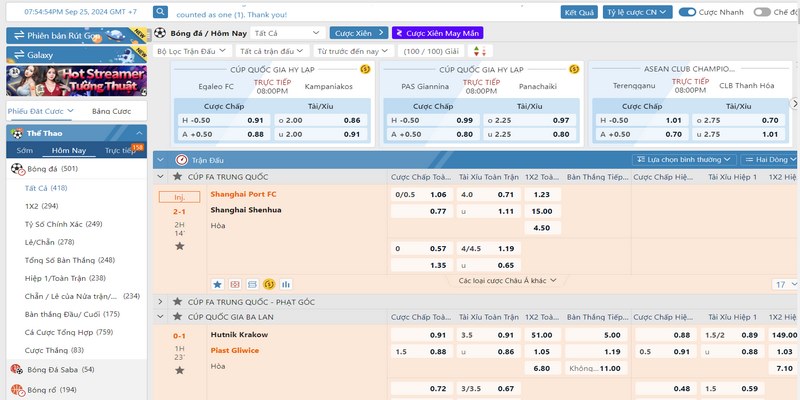This screenshot has height=400, width=800.
Task: Open the live pitch icon below Shanghai match
Action: click(235, 284)
